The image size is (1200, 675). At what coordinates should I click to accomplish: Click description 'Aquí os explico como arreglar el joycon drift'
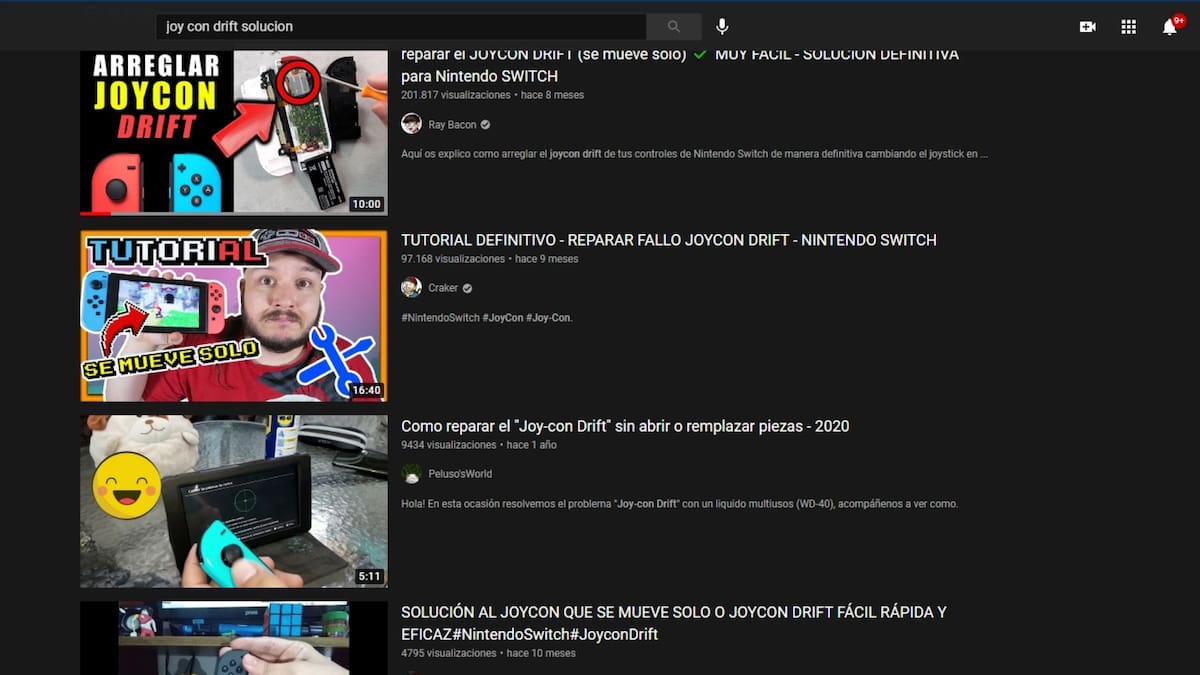pyautogui.click(x=695, y=154)
